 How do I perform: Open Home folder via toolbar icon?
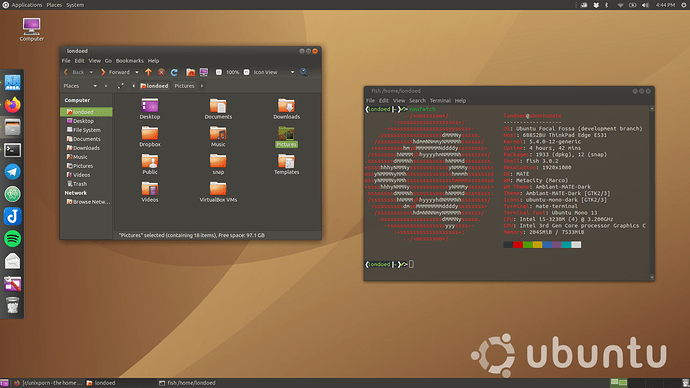pyautogui.click(x=191, y=72)
